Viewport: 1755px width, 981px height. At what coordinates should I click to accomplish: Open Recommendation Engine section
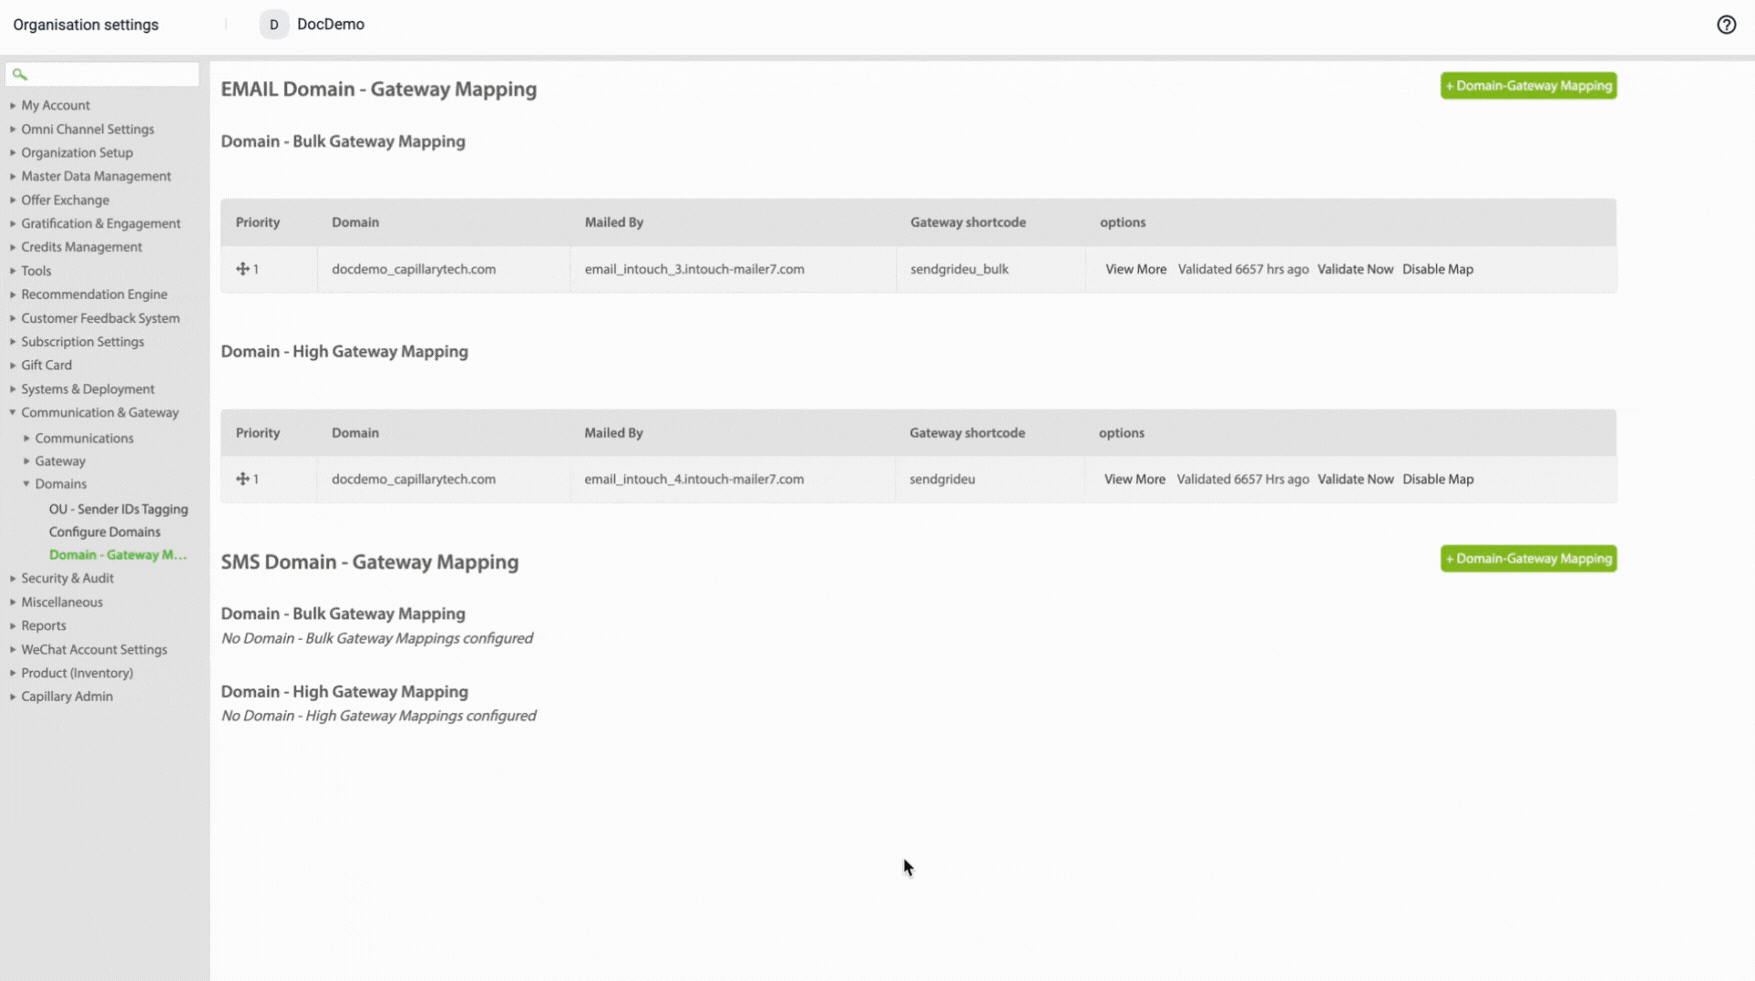tap(94, 294)
